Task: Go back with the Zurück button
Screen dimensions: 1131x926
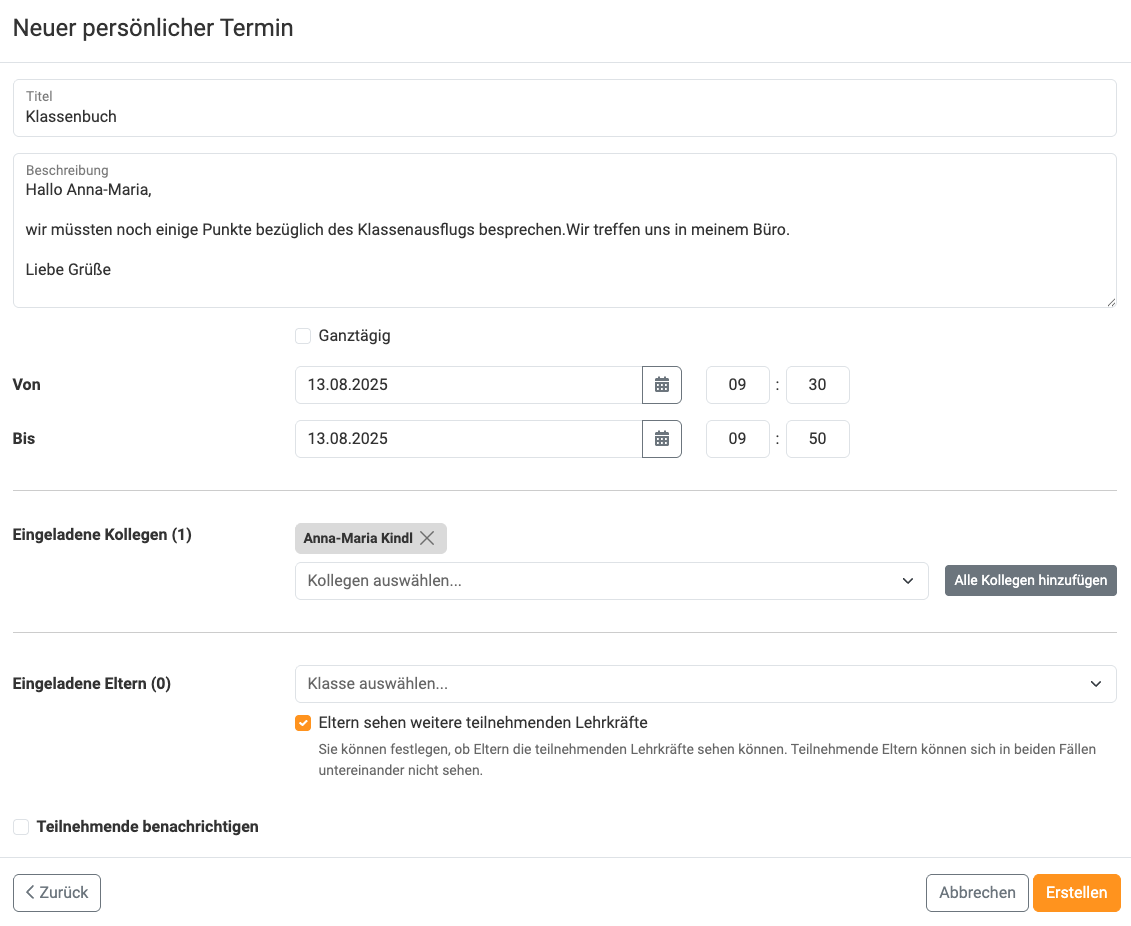Action: point(57,893)
